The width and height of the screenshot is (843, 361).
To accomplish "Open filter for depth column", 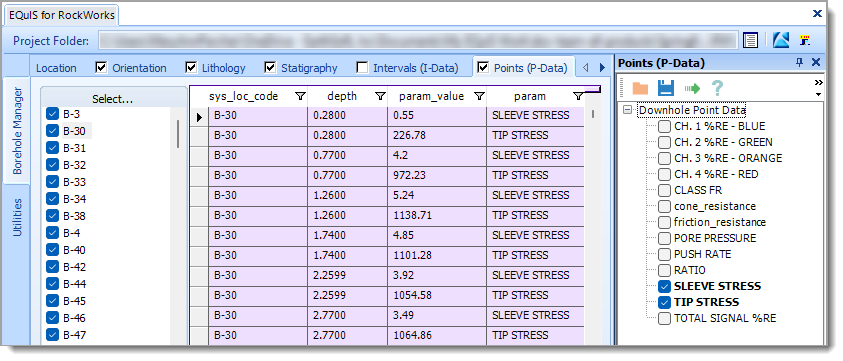I will tap(380, 96).
